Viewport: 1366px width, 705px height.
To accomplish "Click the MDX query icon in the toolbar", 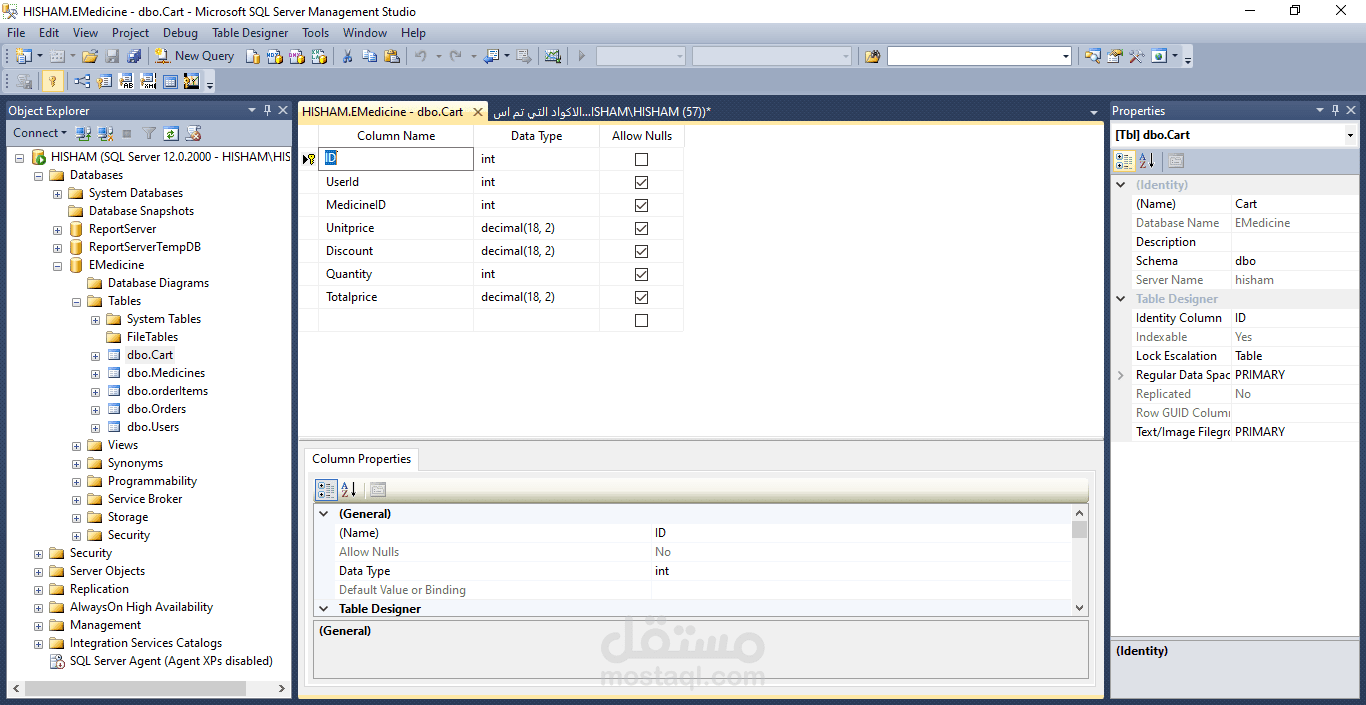I will pos(275,56).
